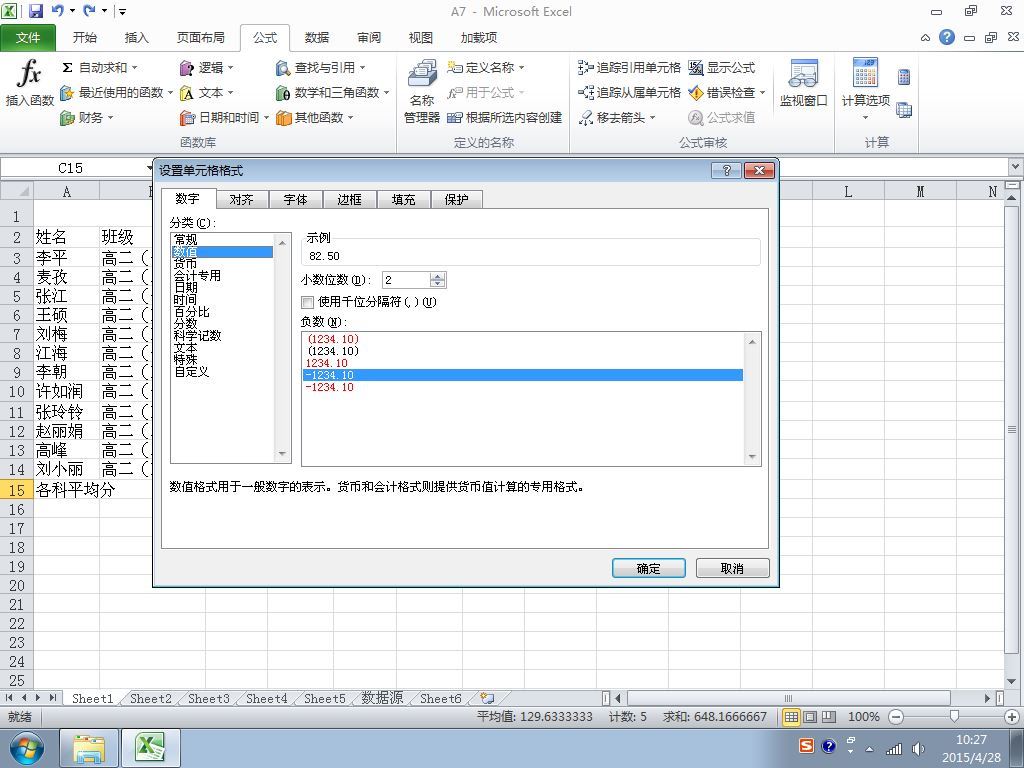Expand the formula bar with the chevron
The image size is (1024, 768).
coord(1016,167)
